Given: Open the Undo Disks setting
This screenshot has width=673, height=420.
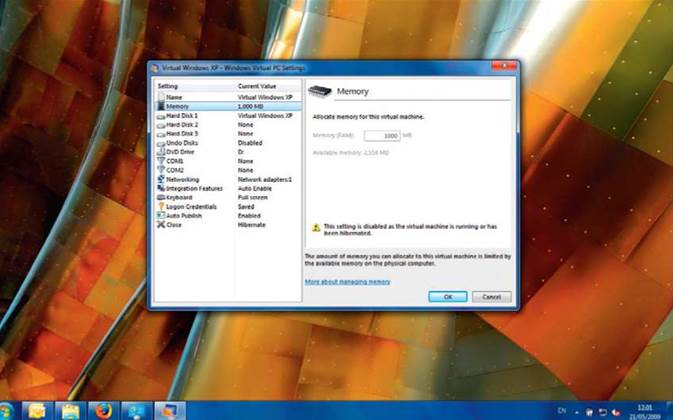Looking at the screenshot, I should click(181, 142).
